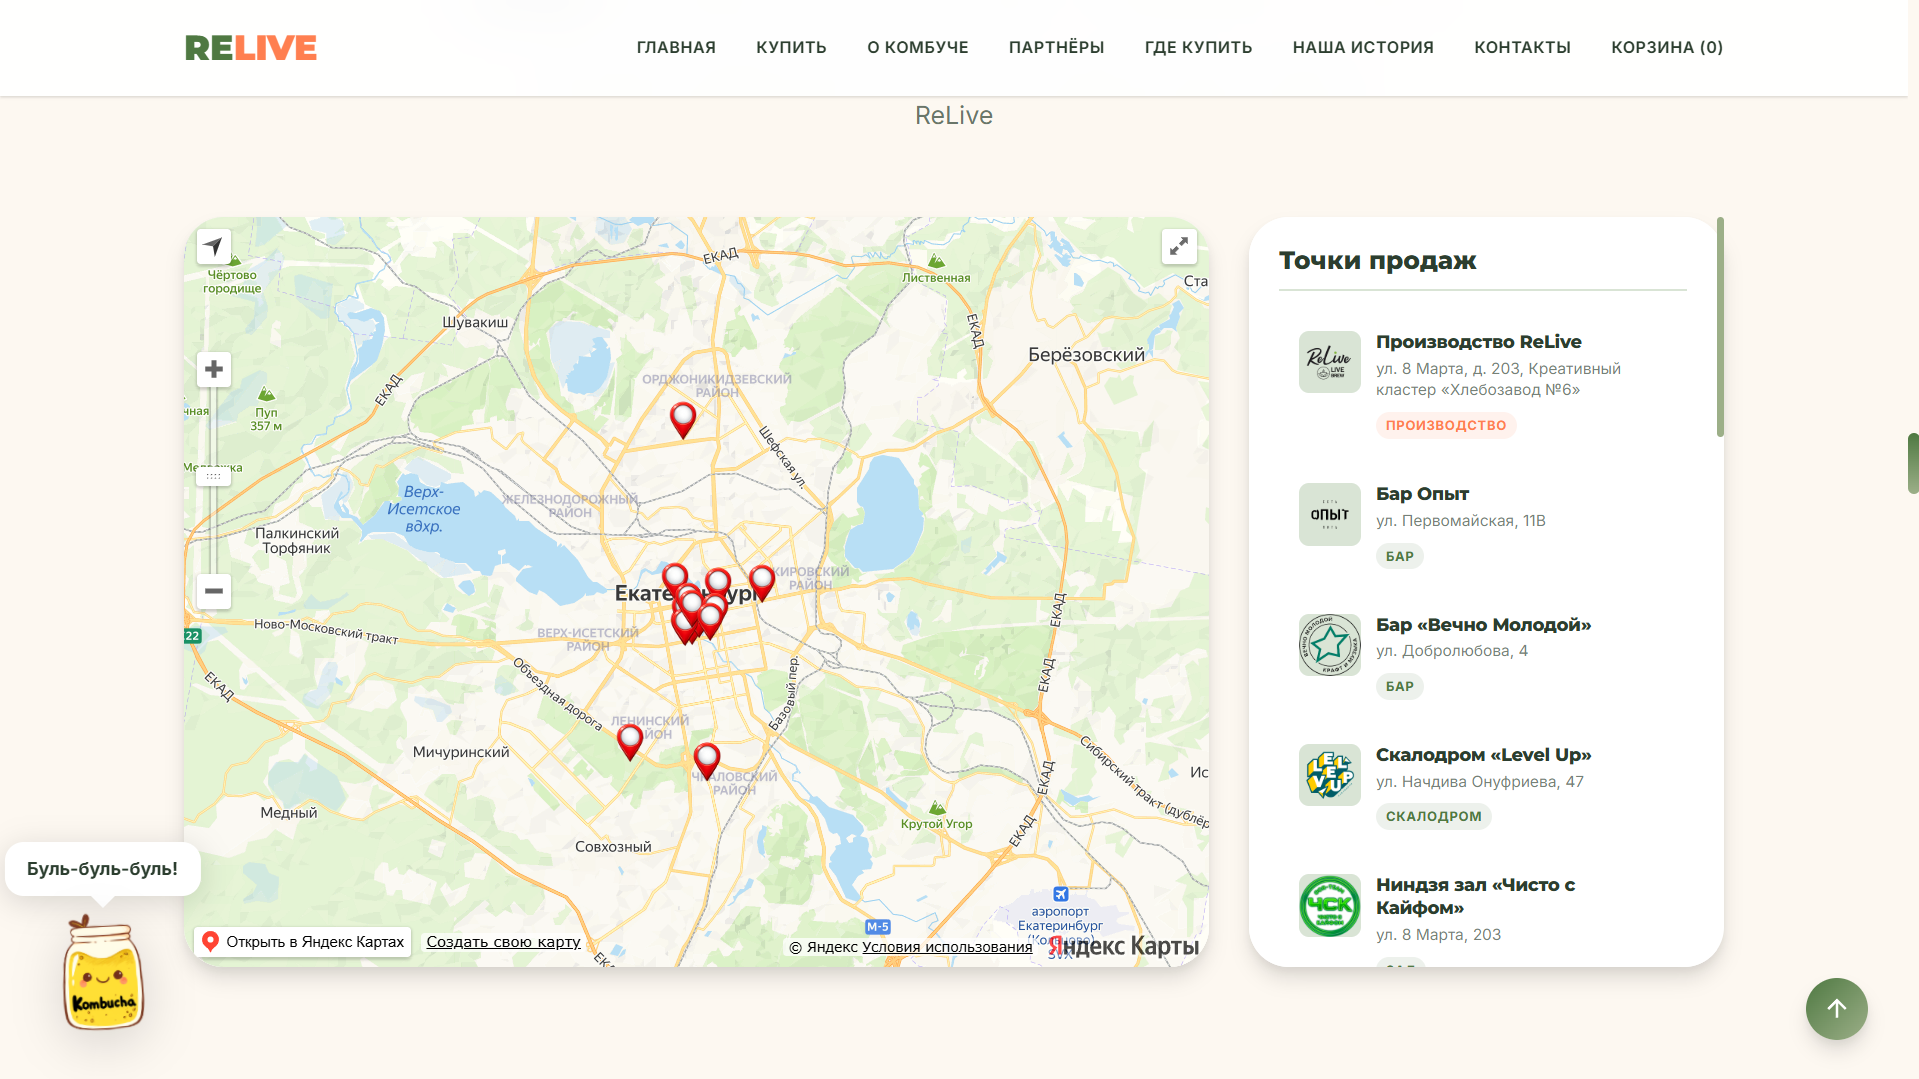Click the sales points list scrollbar
The height and width of the screenshot is (1079, 1919).
coord(1720,327)
